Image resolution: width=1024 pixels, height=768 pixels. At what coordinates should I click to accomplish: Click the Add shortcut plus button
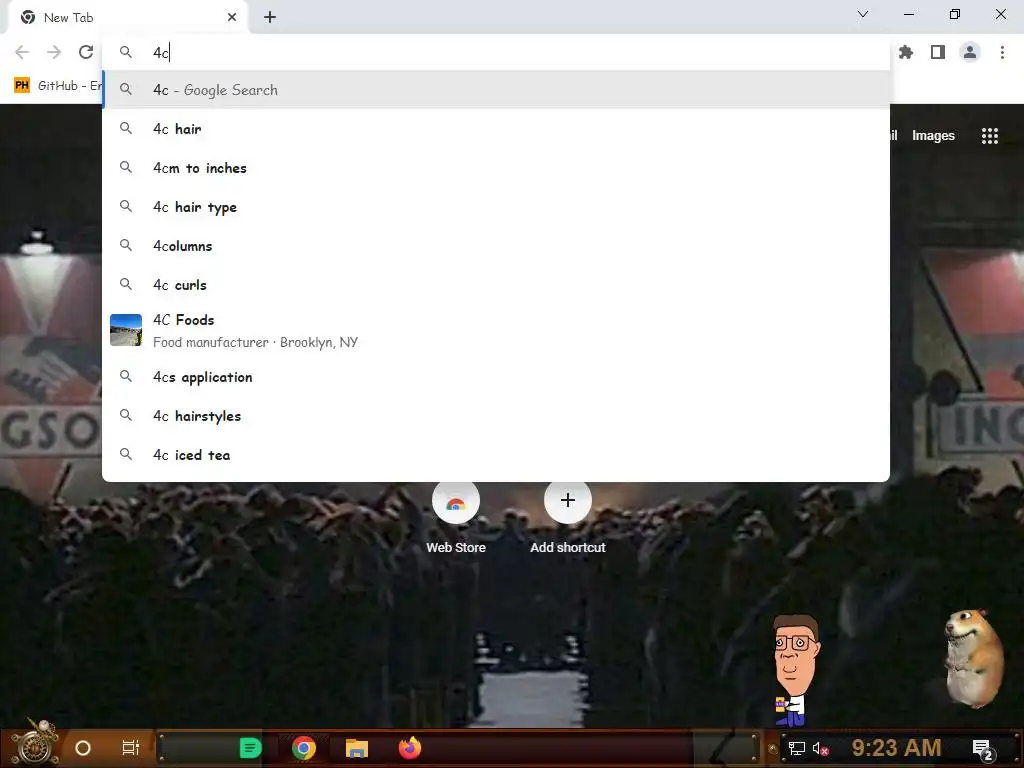pyautogui.click(x=568, y=501)
